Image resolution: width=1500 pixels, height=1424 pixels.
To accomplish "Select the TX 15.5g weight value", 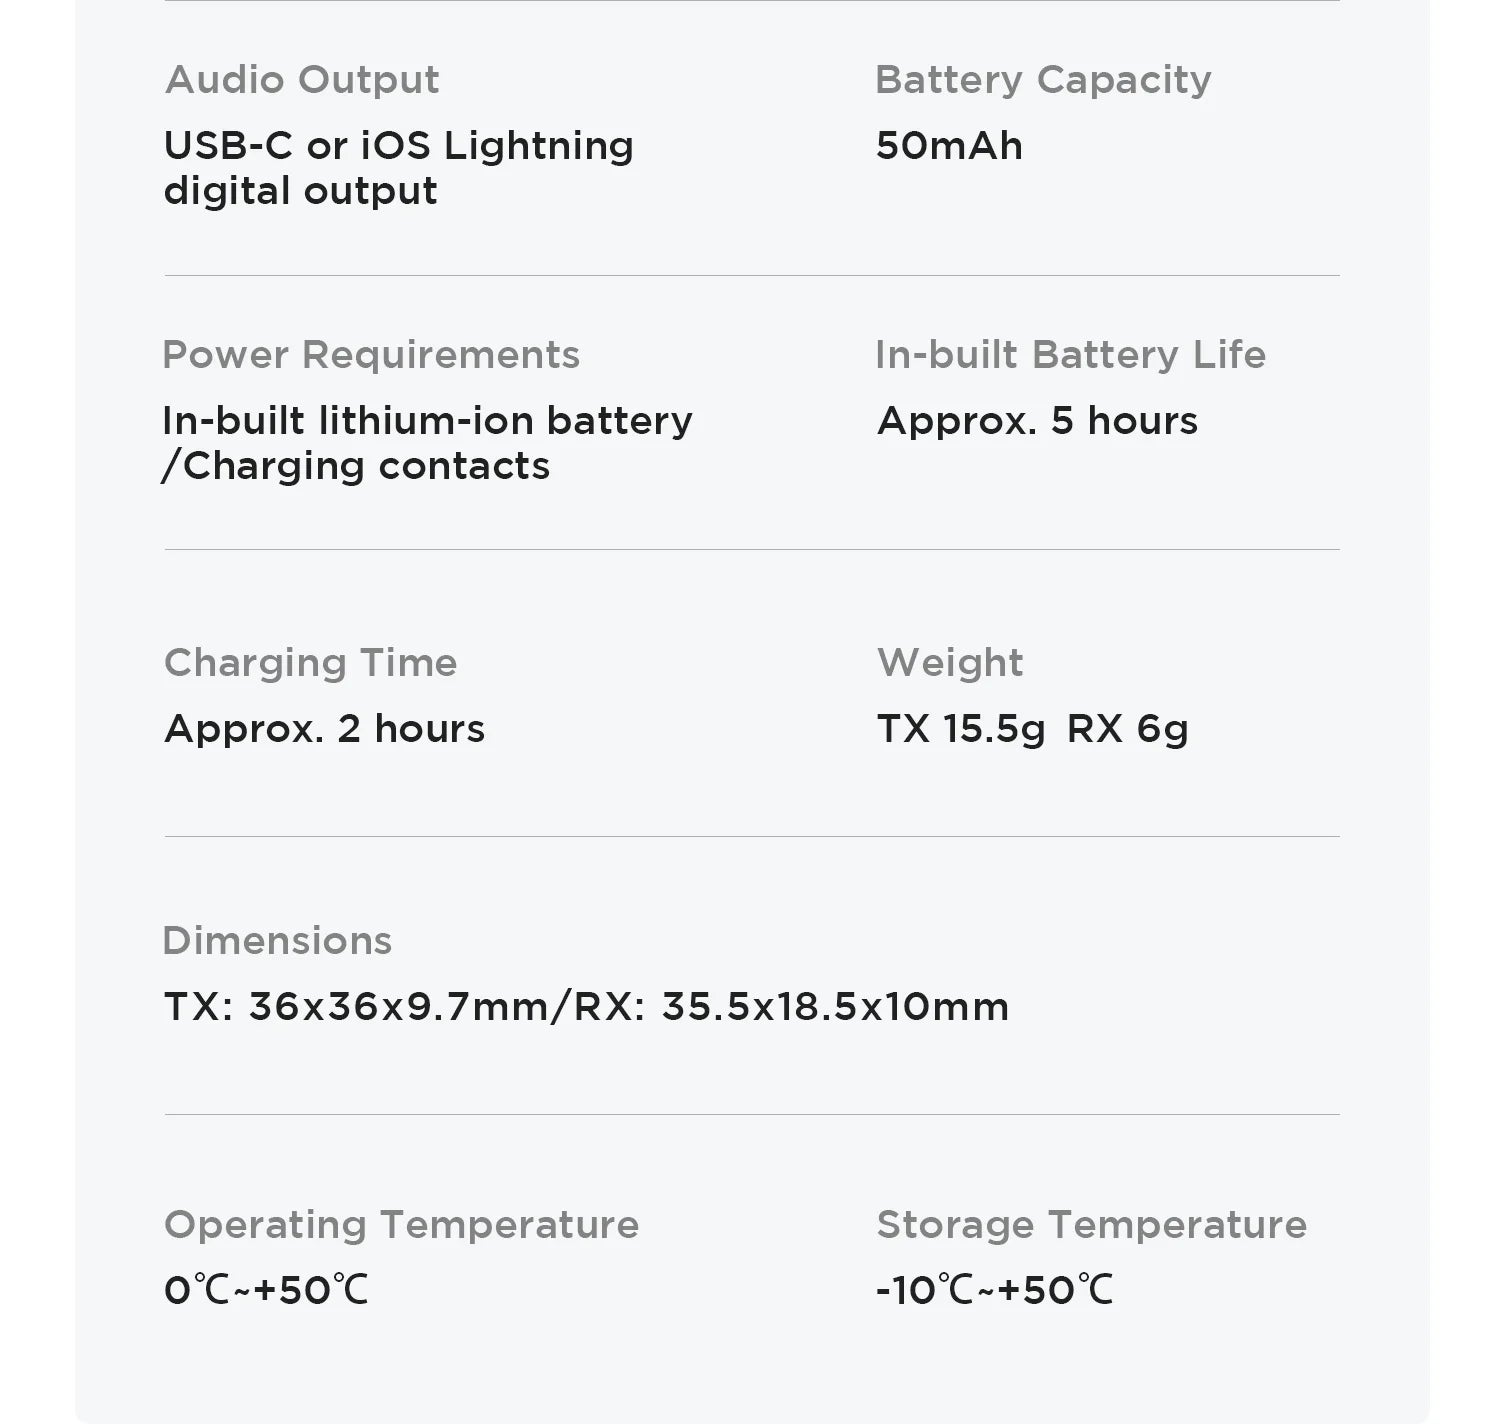I will tap(961, 729).
